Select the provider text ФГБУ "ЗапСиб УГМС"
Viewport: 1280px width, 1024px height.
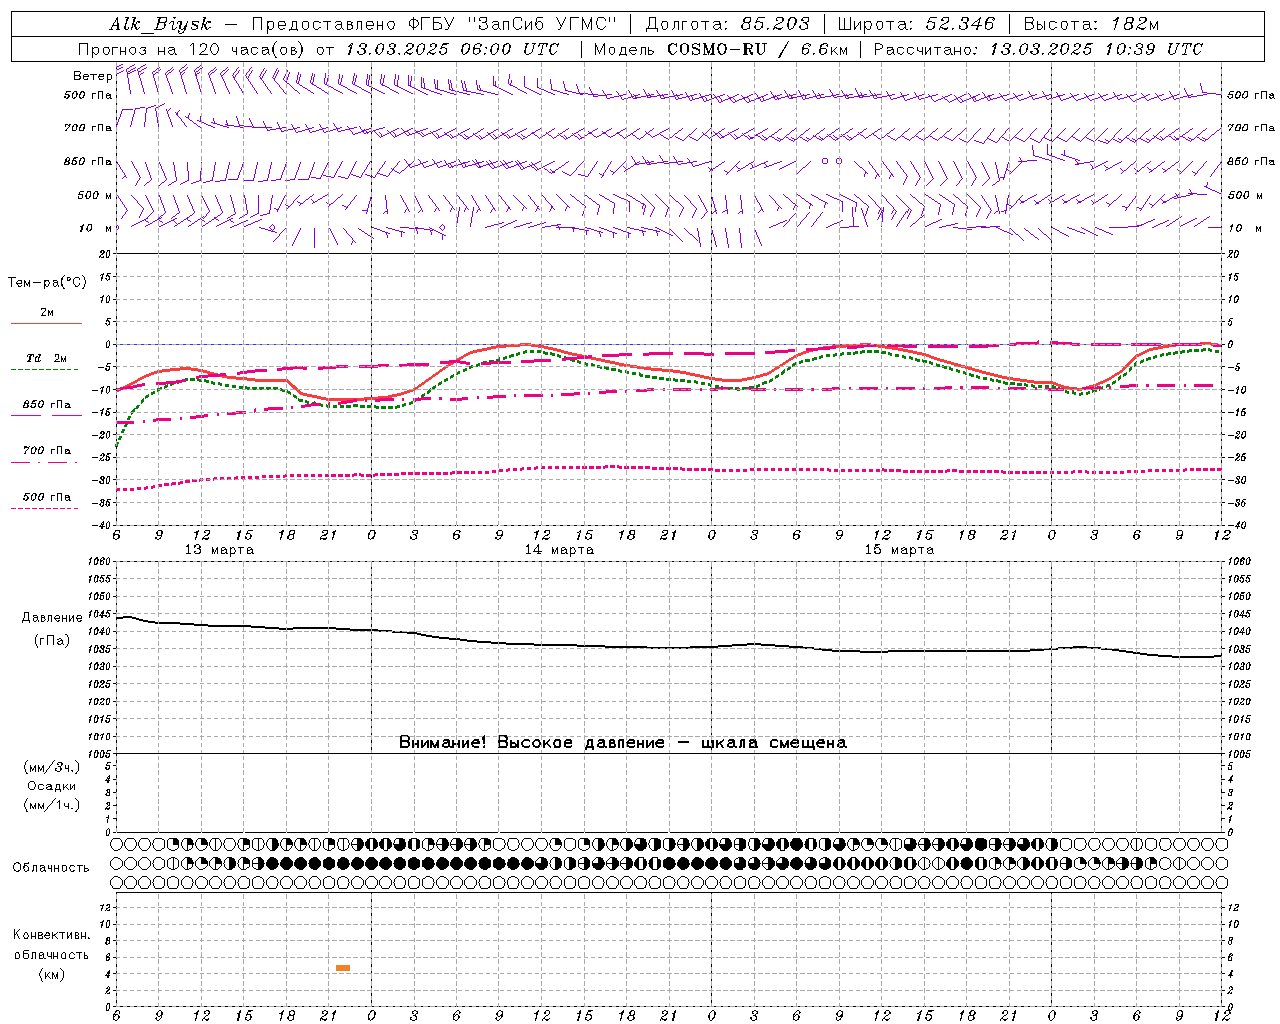(x=513, y=24)
